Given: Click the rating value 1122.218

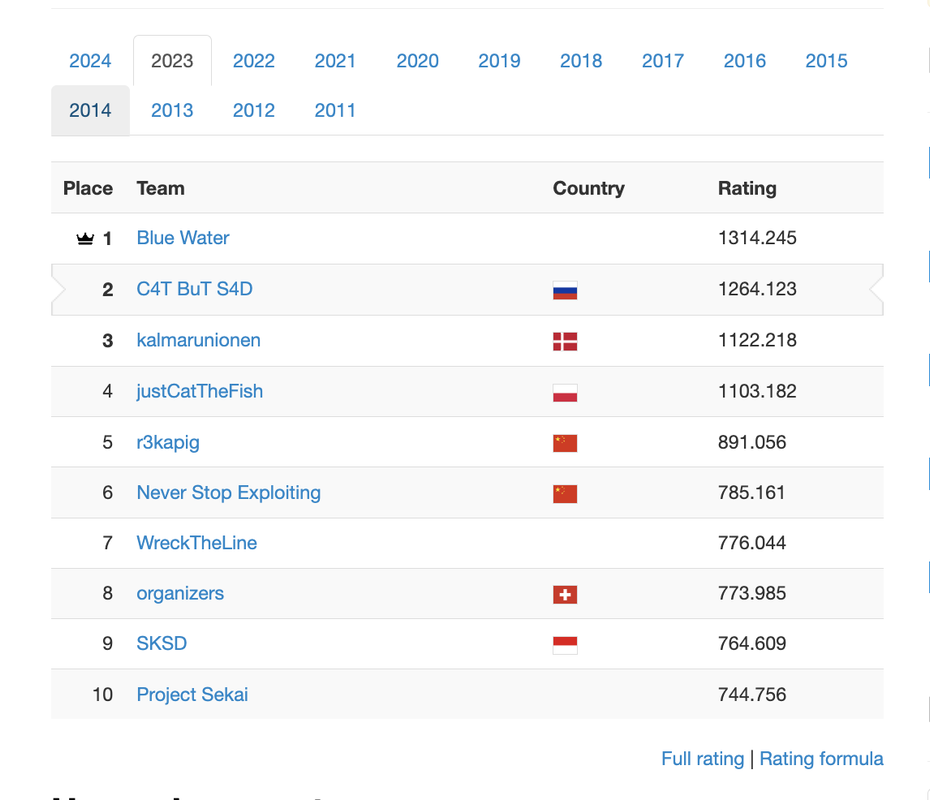Looking at the screenshot, I should (757, 340).
